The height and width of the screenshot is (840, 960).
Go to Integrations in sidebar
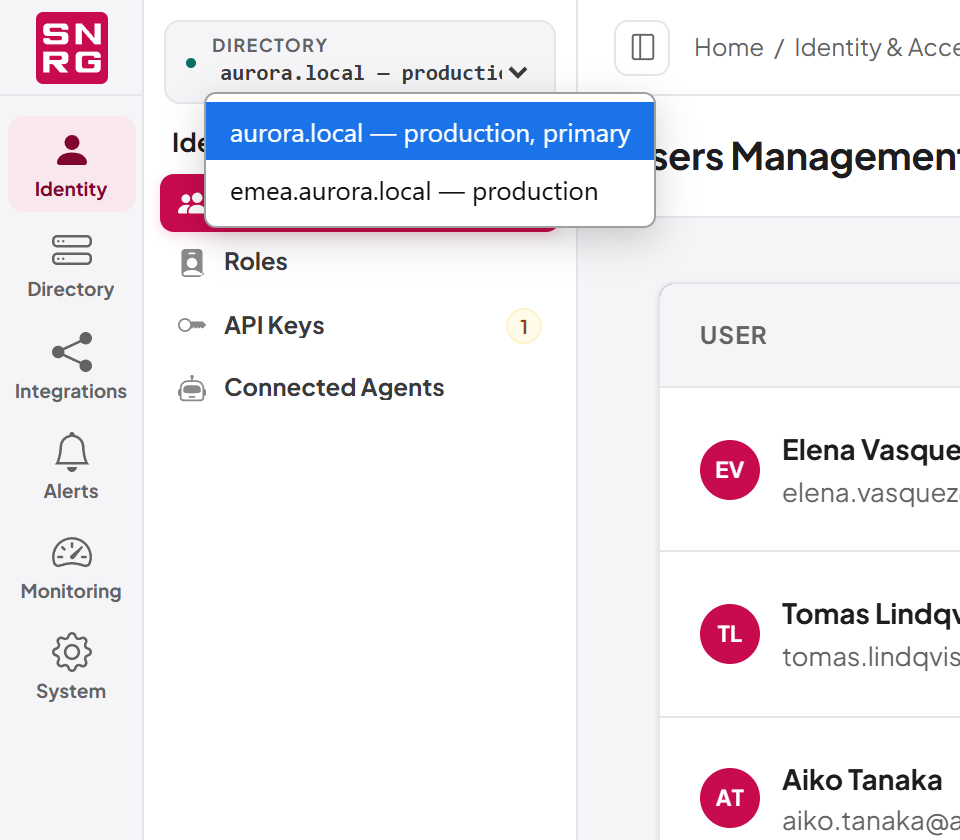(72, 367)
